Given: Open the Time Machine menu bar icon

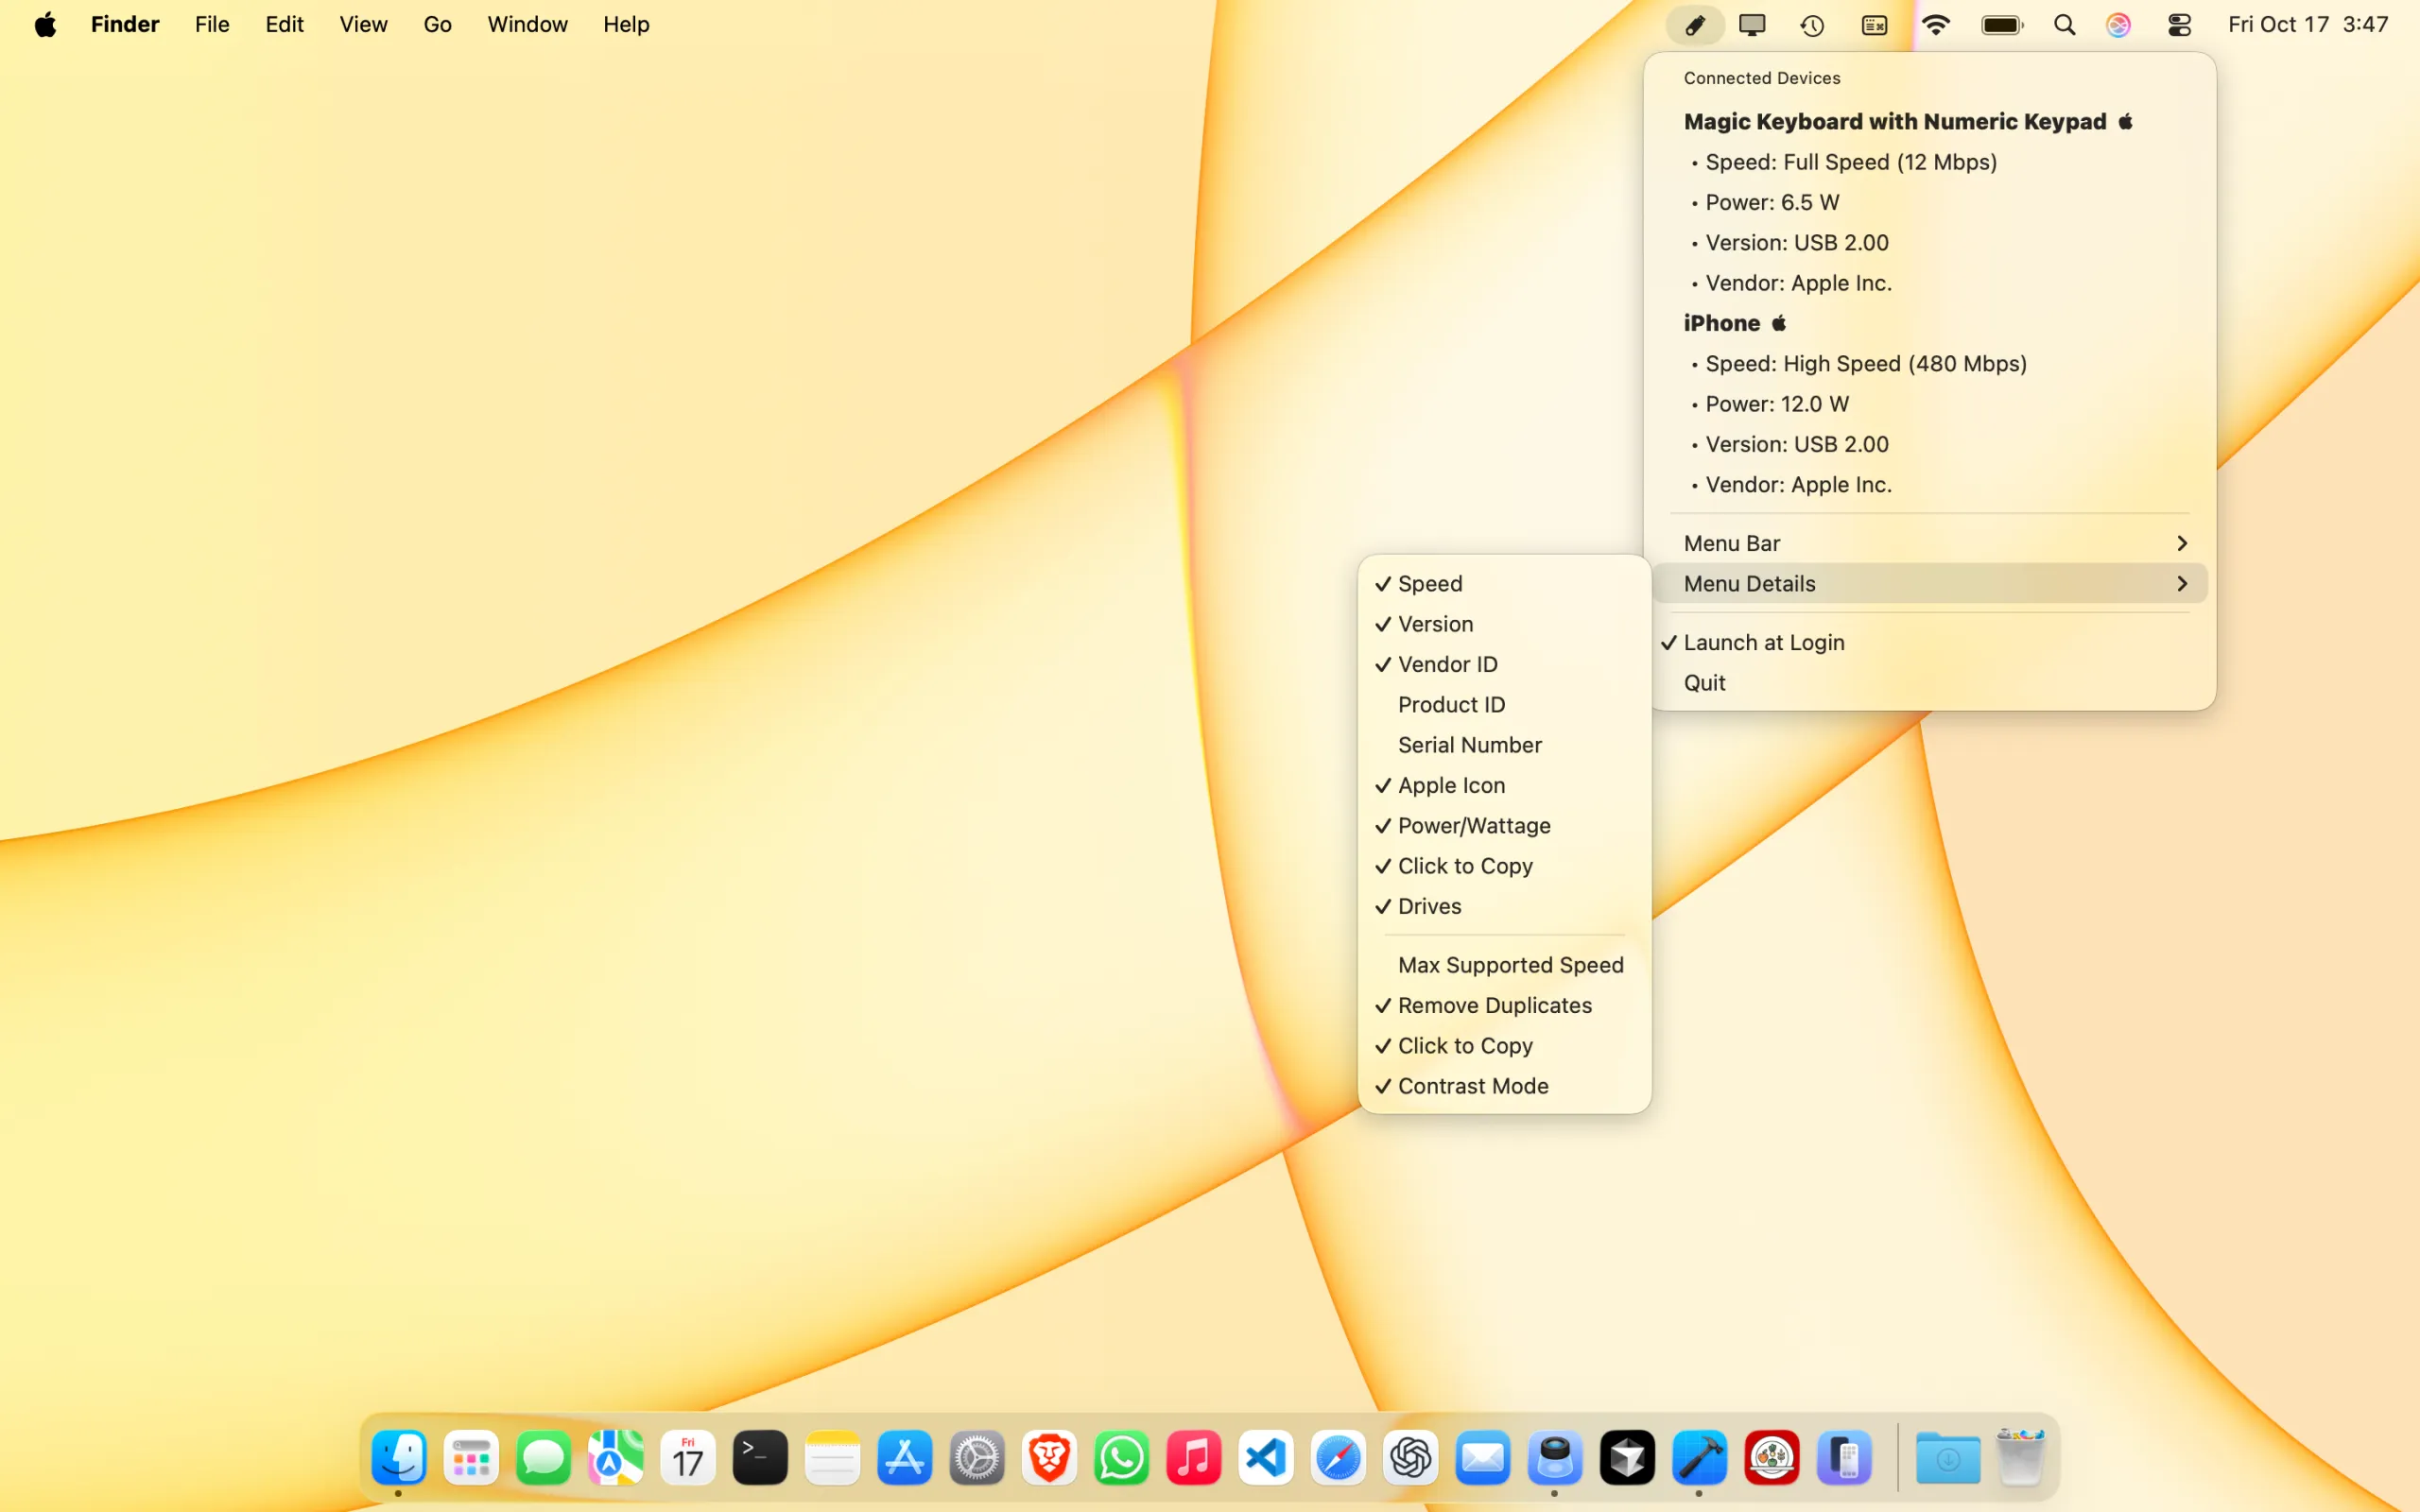Looking at the screenshot, I should [x=1812, y=24].
